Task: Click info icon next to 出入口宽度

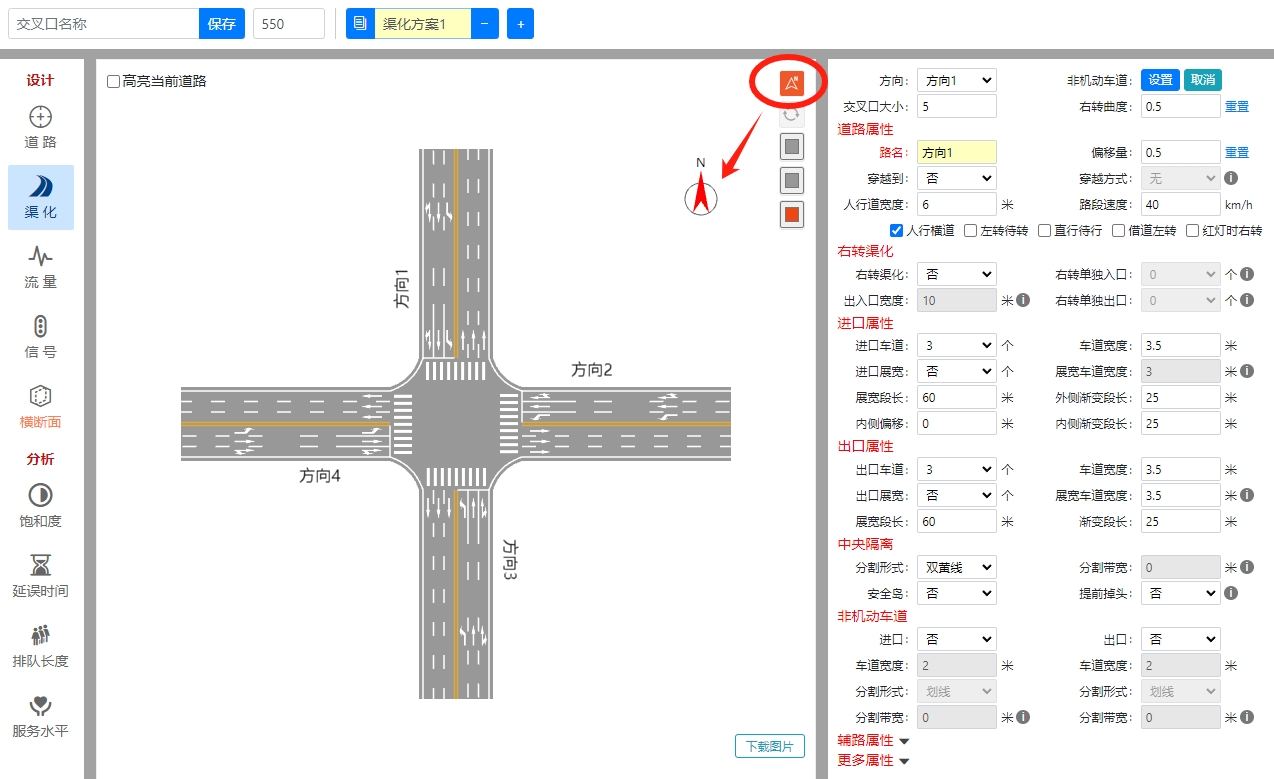Action: [x=1022, y=300]
